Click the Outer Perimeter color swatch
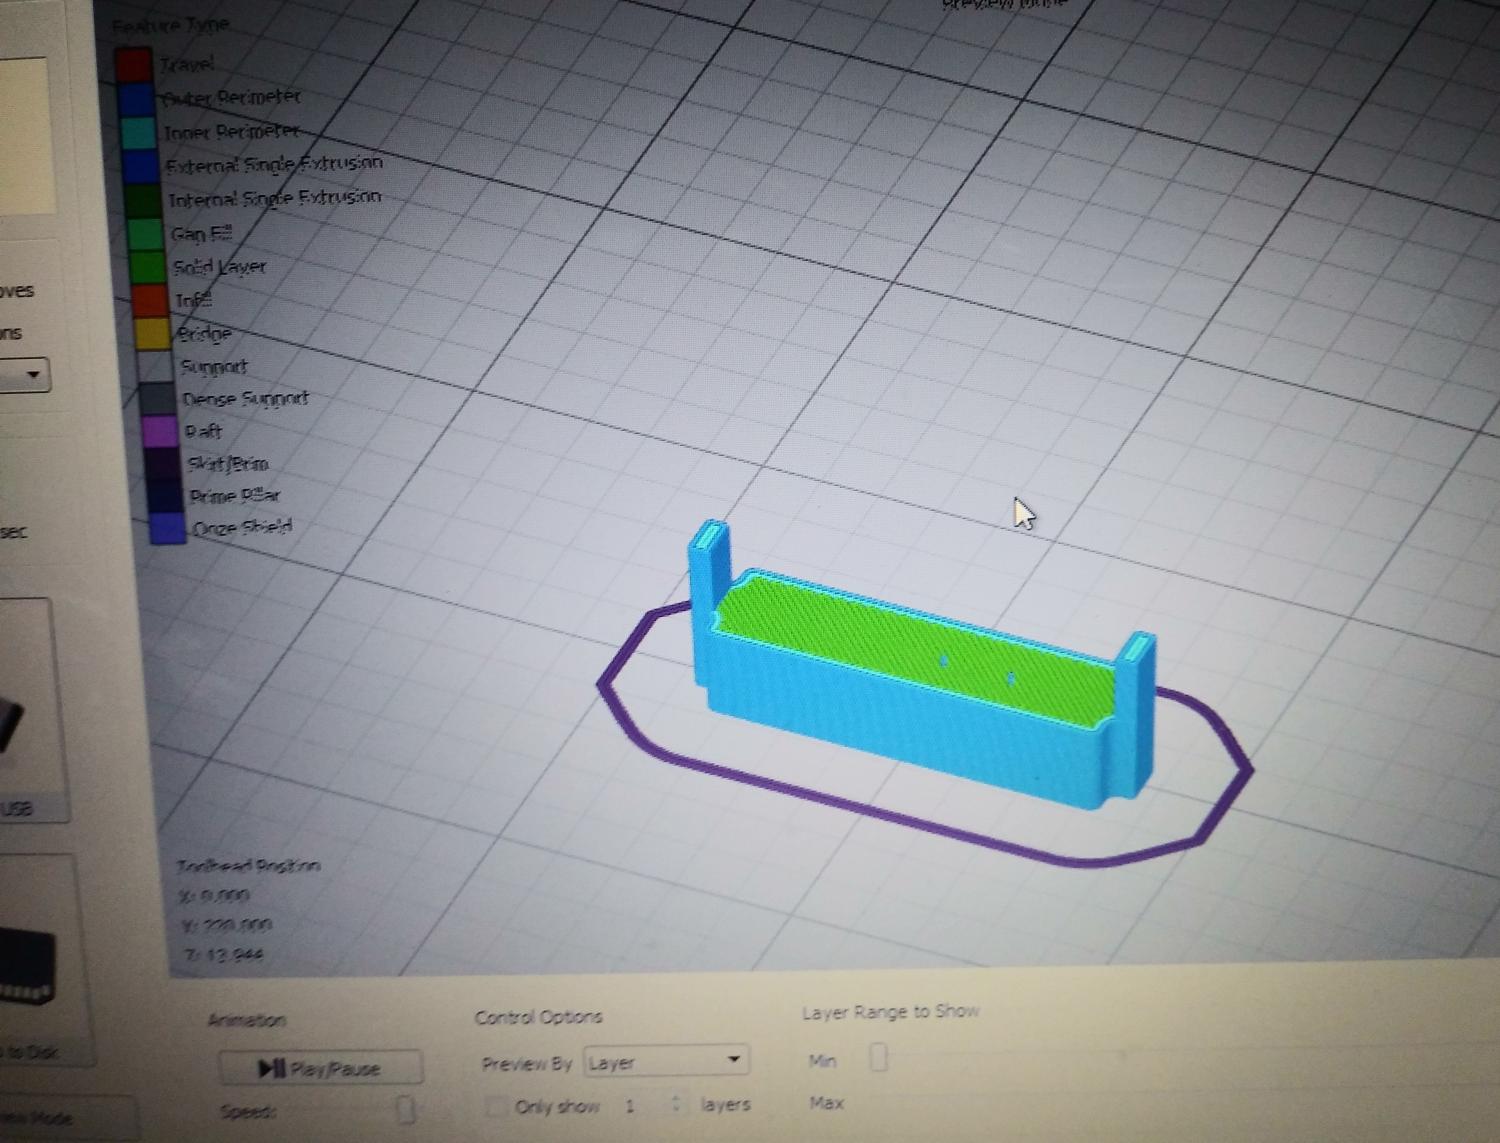Image resolution: width=1500 pixels, height=1143 pixels. [136, 98]
